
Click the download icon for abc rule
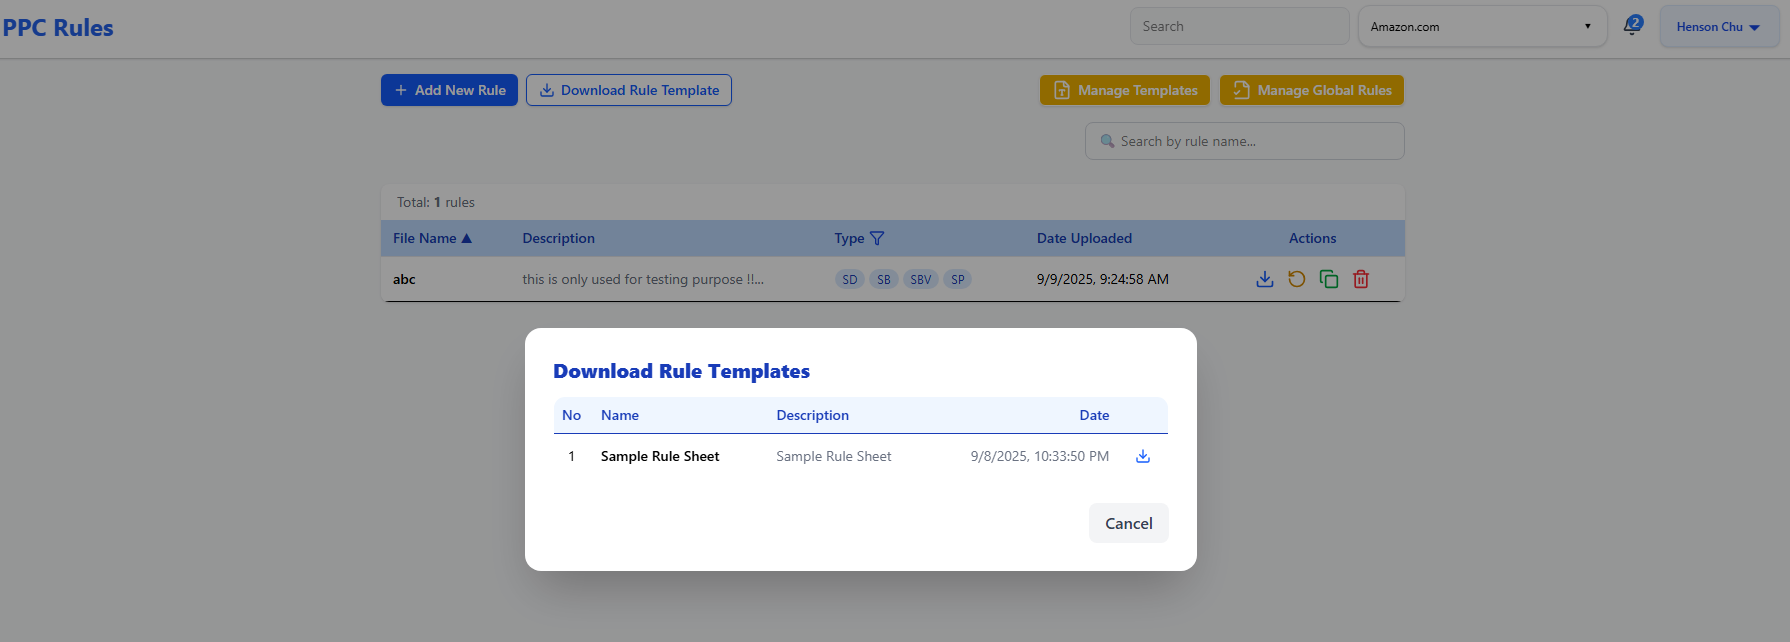1264,279
